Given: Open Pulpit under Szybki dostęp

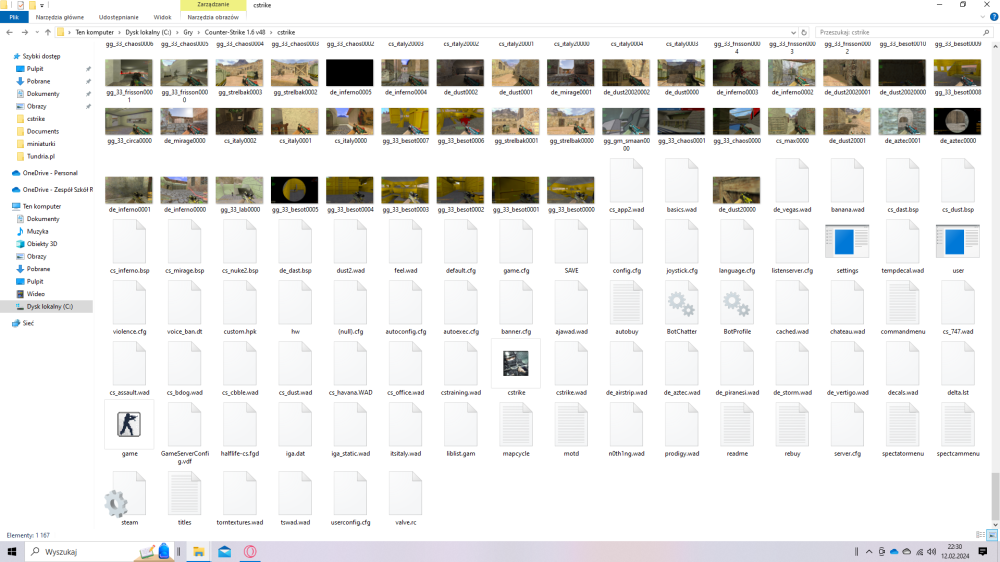Looking at the screenshot, I should (x=35, y=68).
